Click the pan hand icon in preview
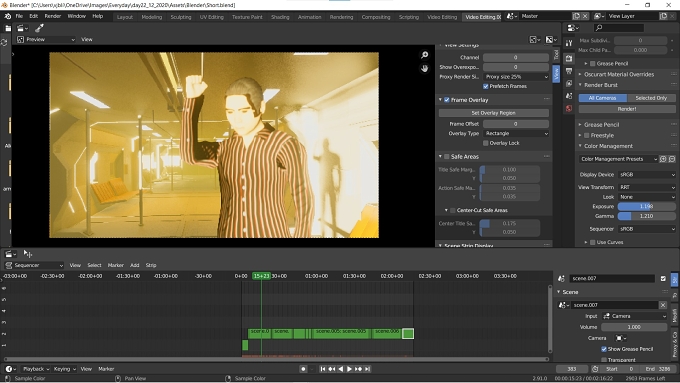This screenshot has width=680, height=383. pos(425,69)
